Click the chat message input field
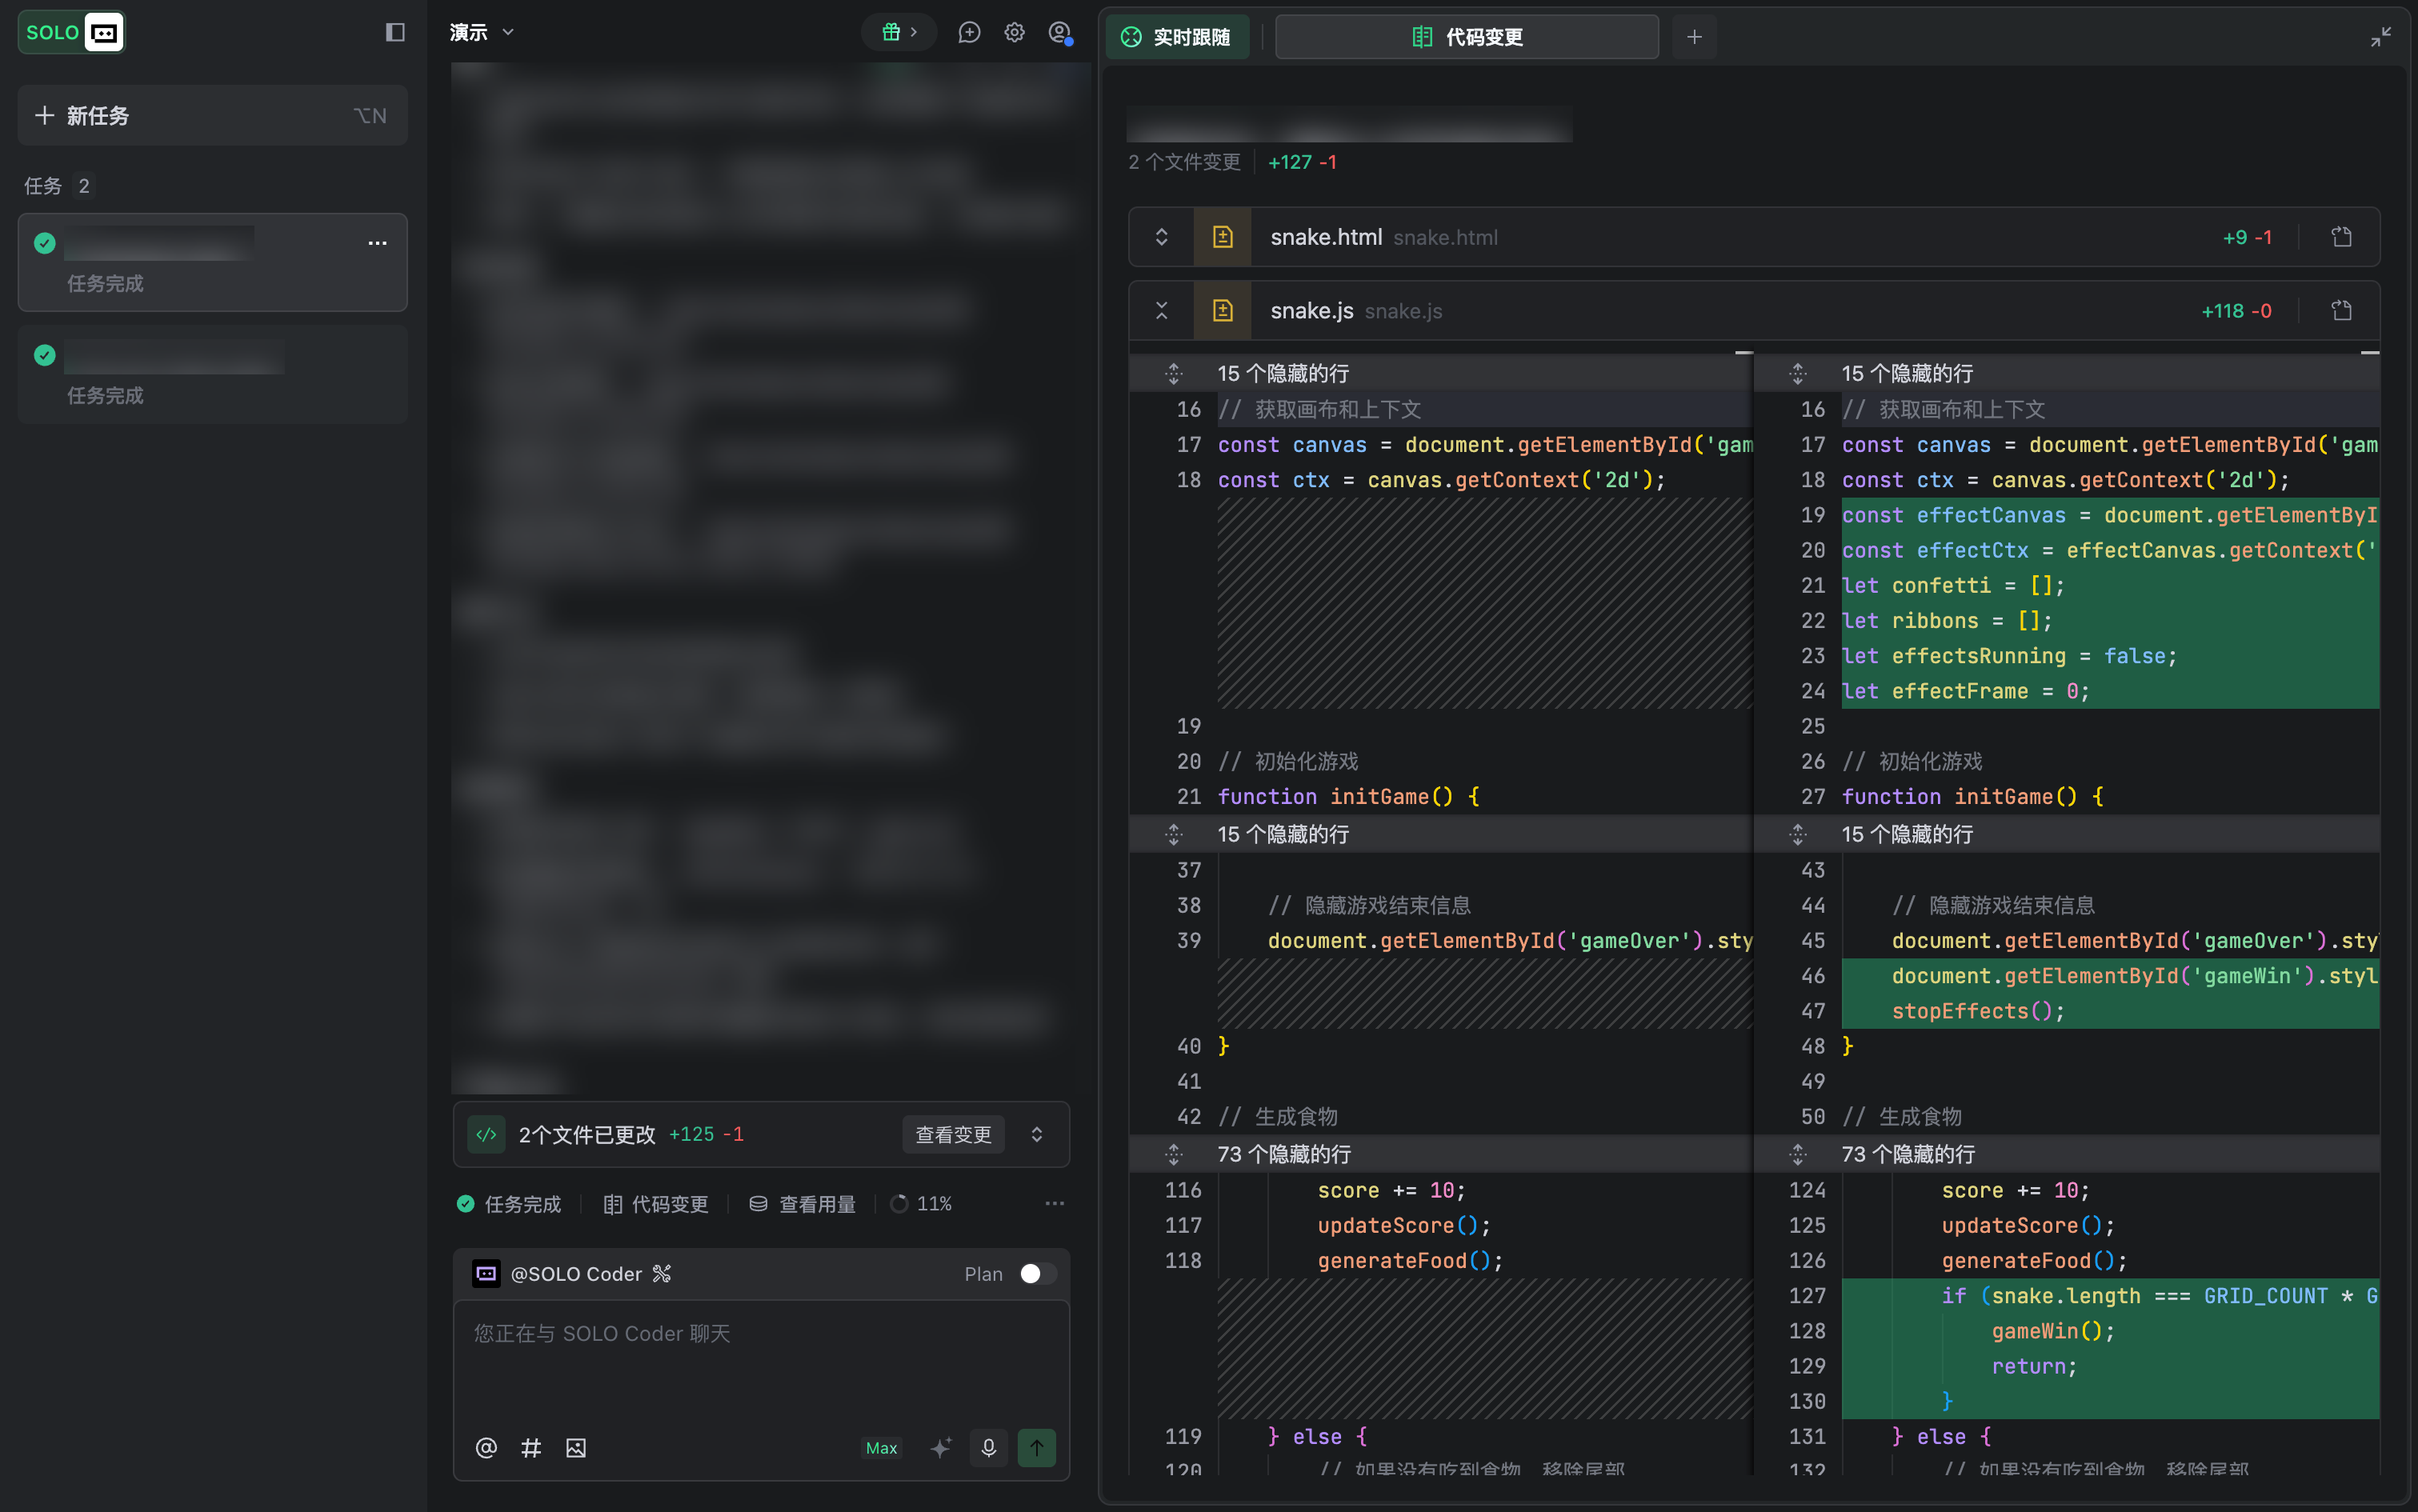2418x1512 pixels. [760, 1360]
